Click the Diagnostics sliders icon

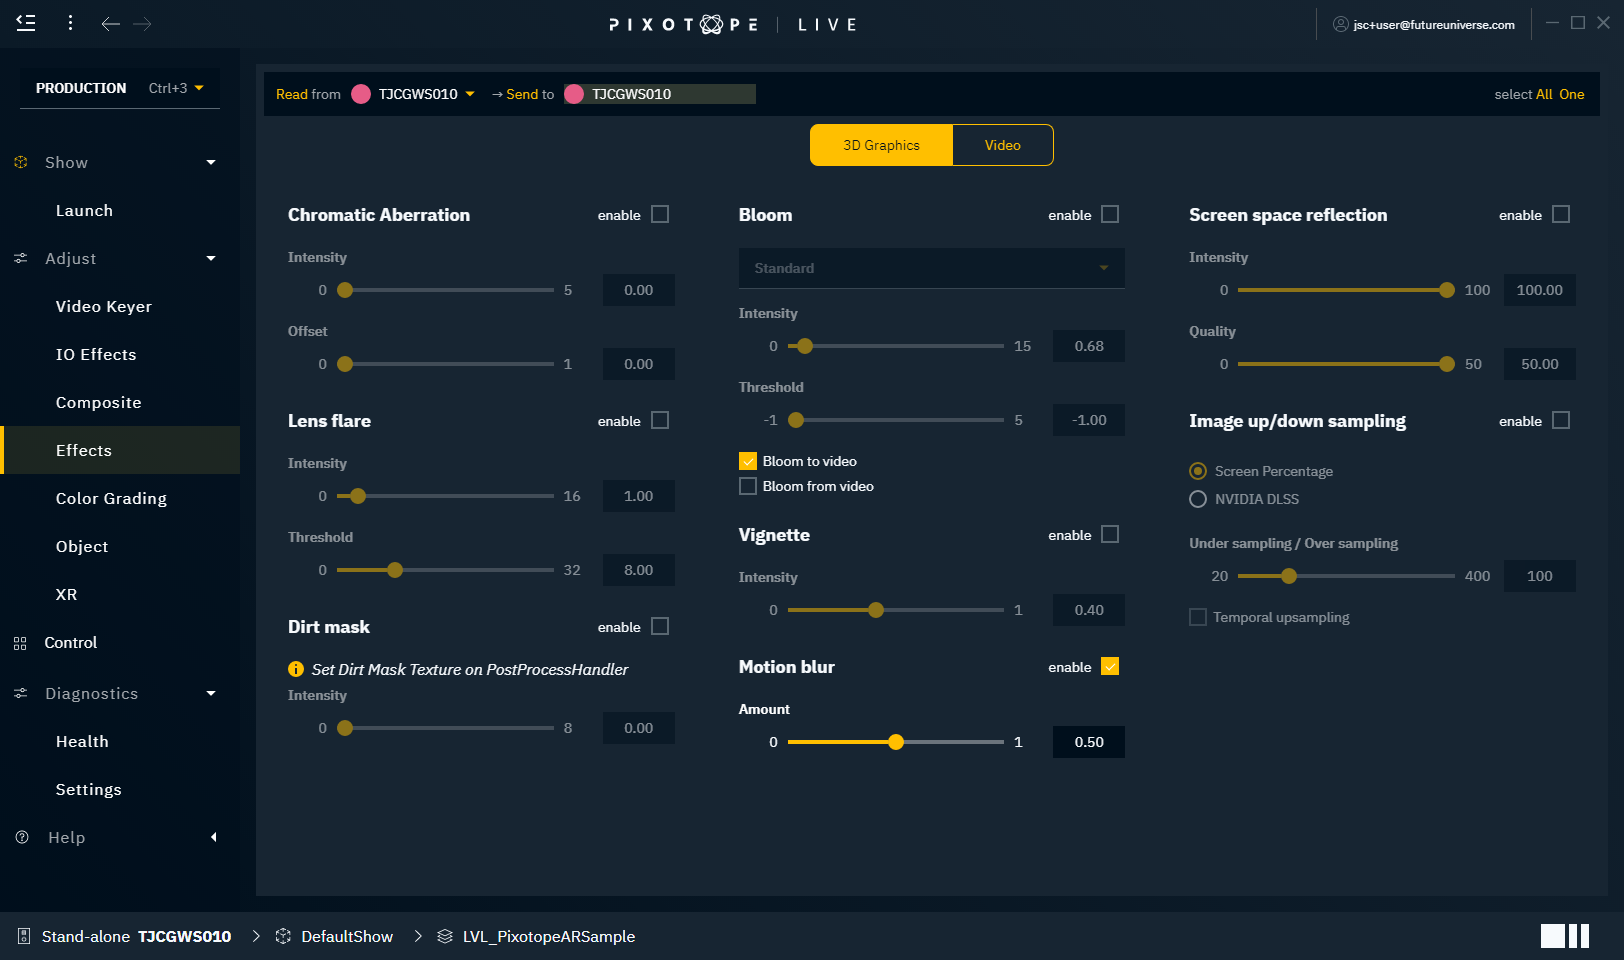click(21, 693)
